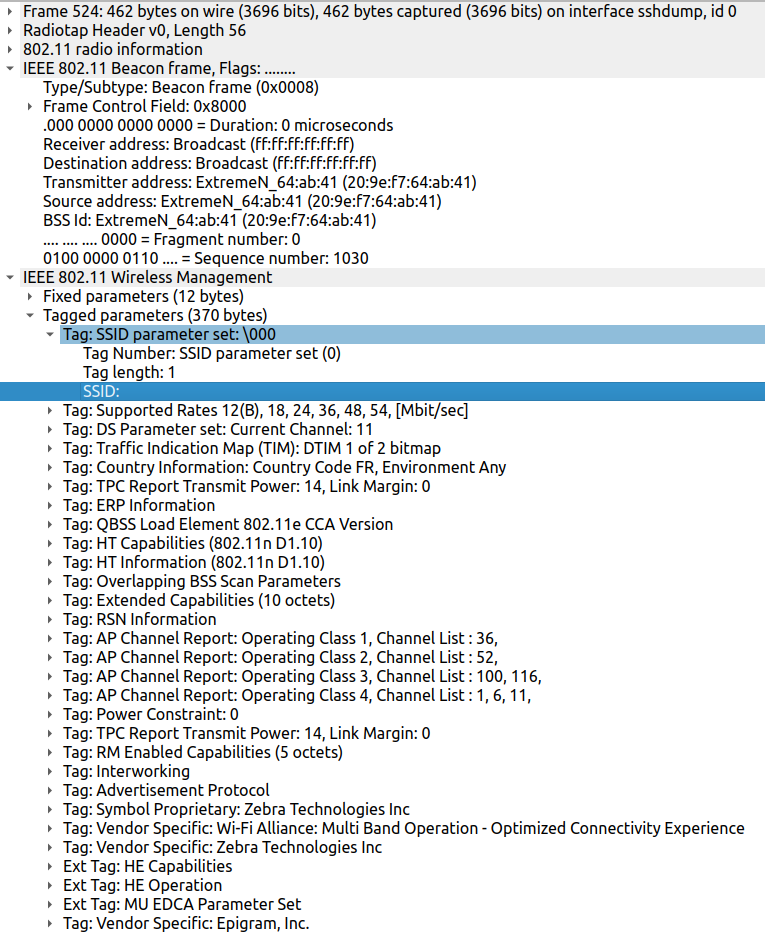Expand the Power Constraint: 0 tag
The width and height of the screenshot is (765, 932).
pos(50,715)
